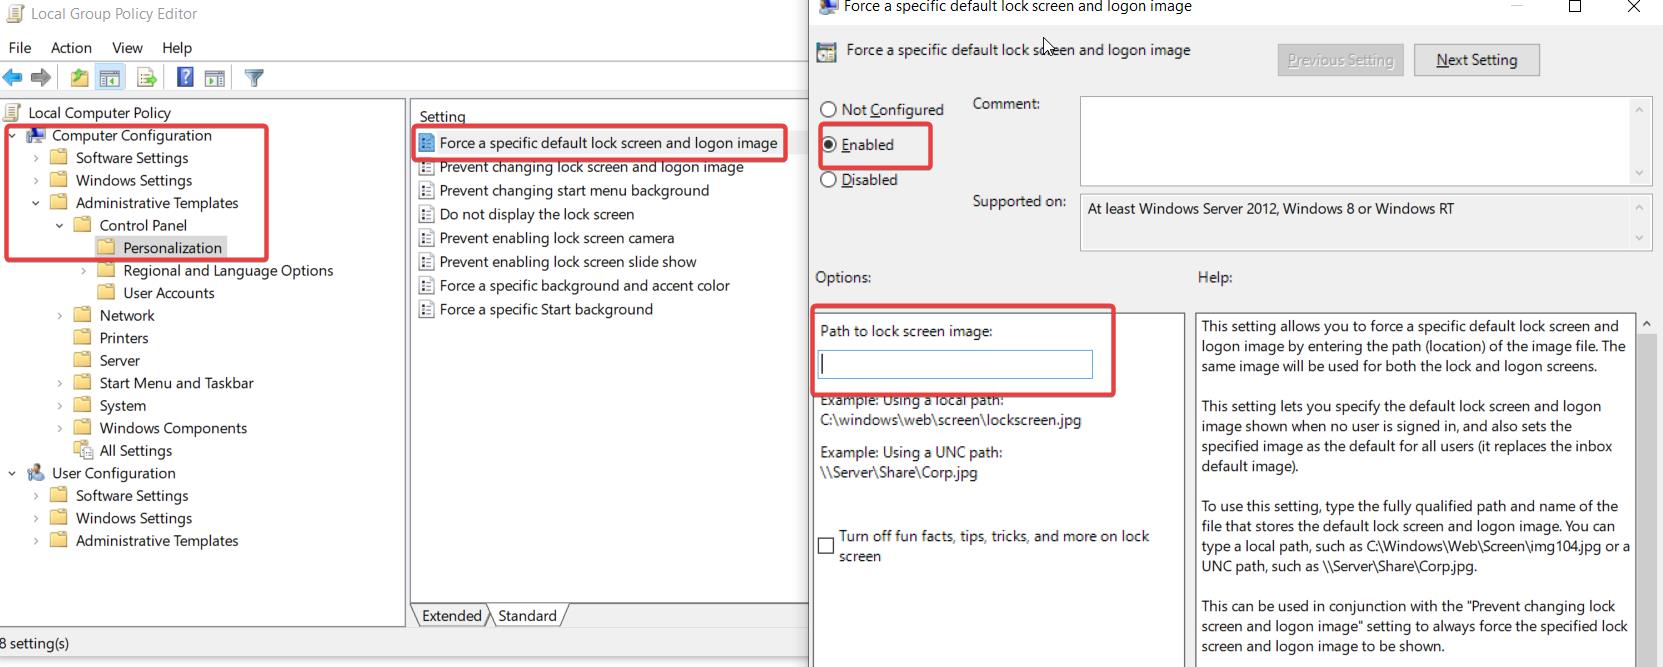Select the Not Configured radio button
Screen dimensions: 1663x667
point(828,110)
